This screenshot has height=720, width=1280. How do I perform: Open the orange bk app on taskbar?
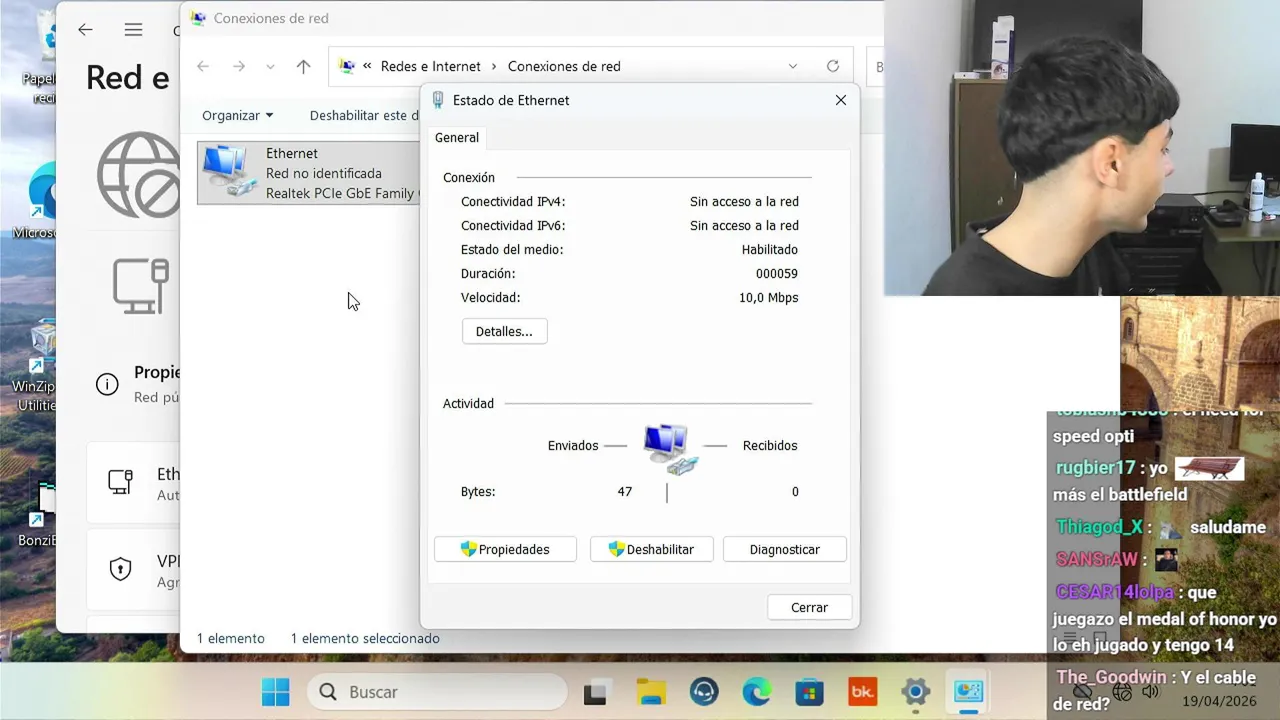tap(862, 692)
